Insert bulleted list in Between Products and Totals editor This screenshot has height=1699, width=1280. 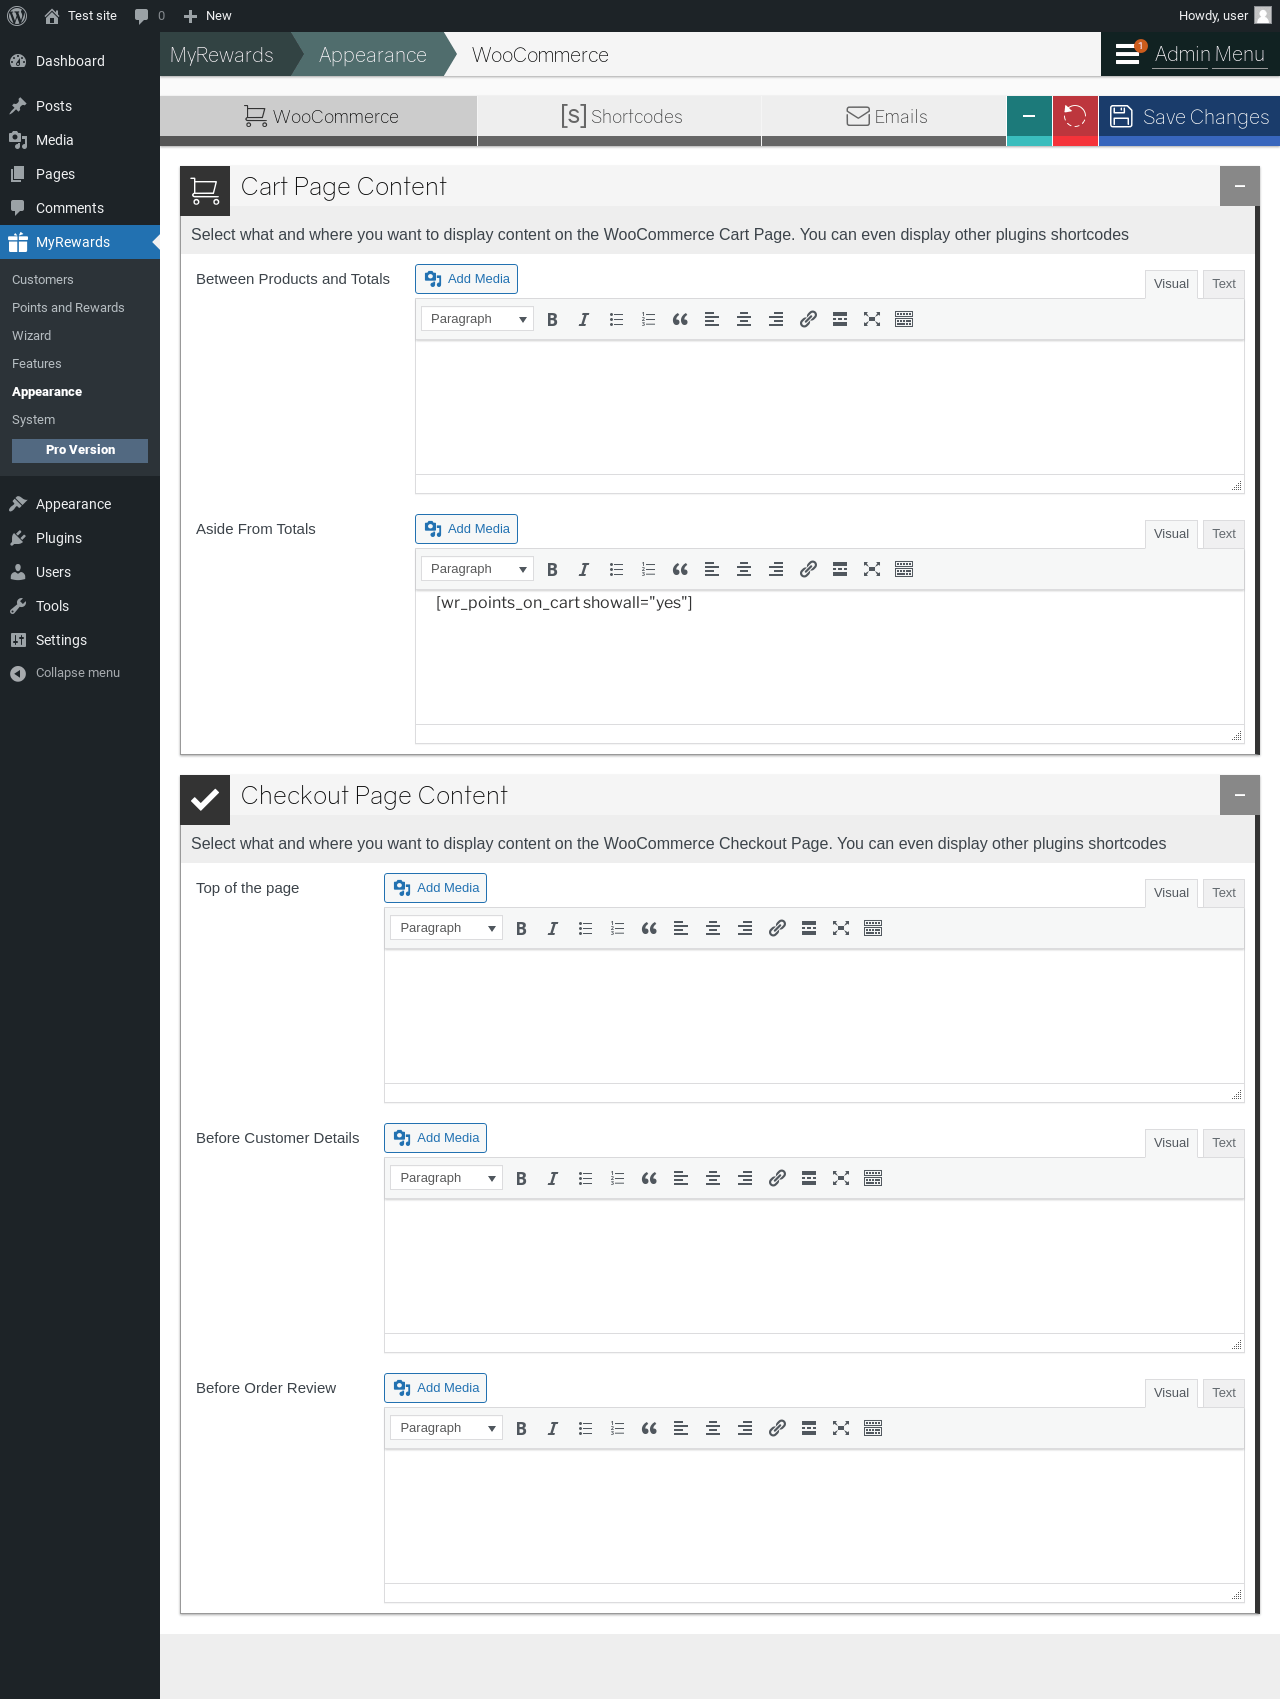[616, 319]
